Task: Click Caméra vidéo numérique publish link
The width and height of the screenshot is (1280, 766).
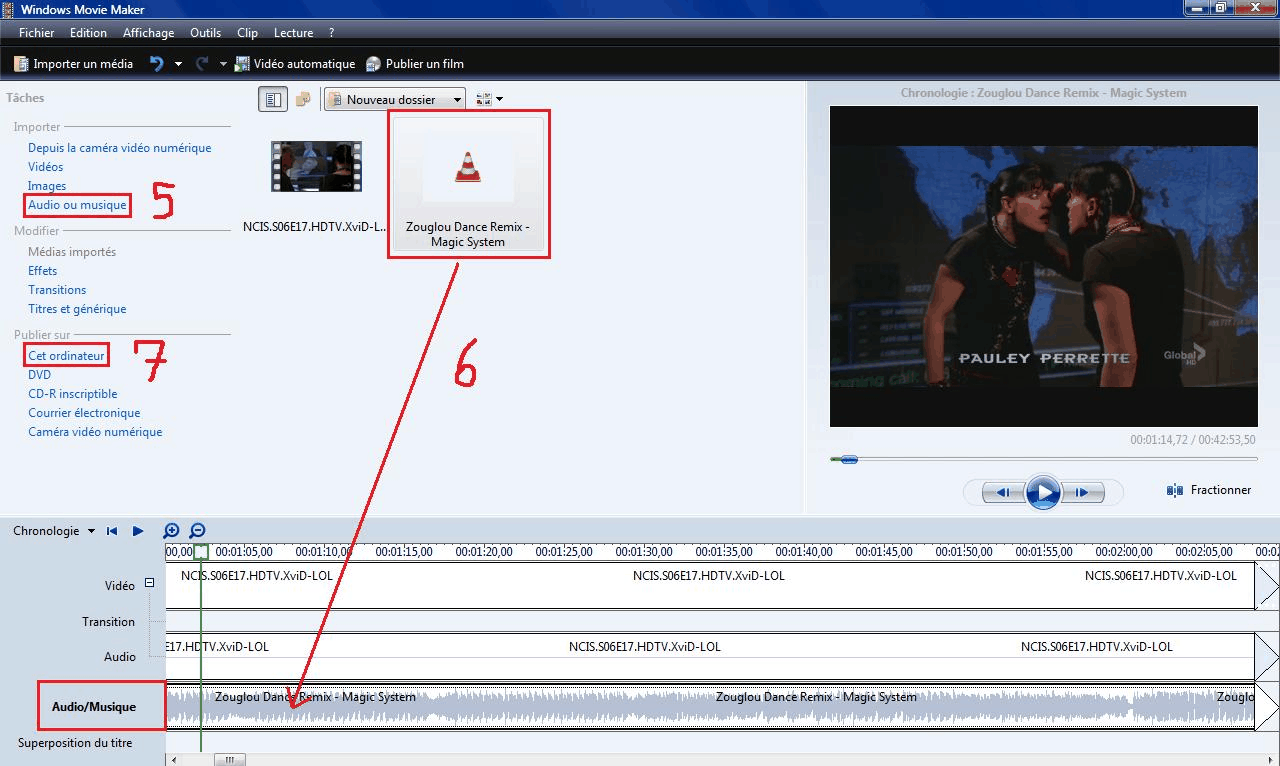Action: pos(95,432)
